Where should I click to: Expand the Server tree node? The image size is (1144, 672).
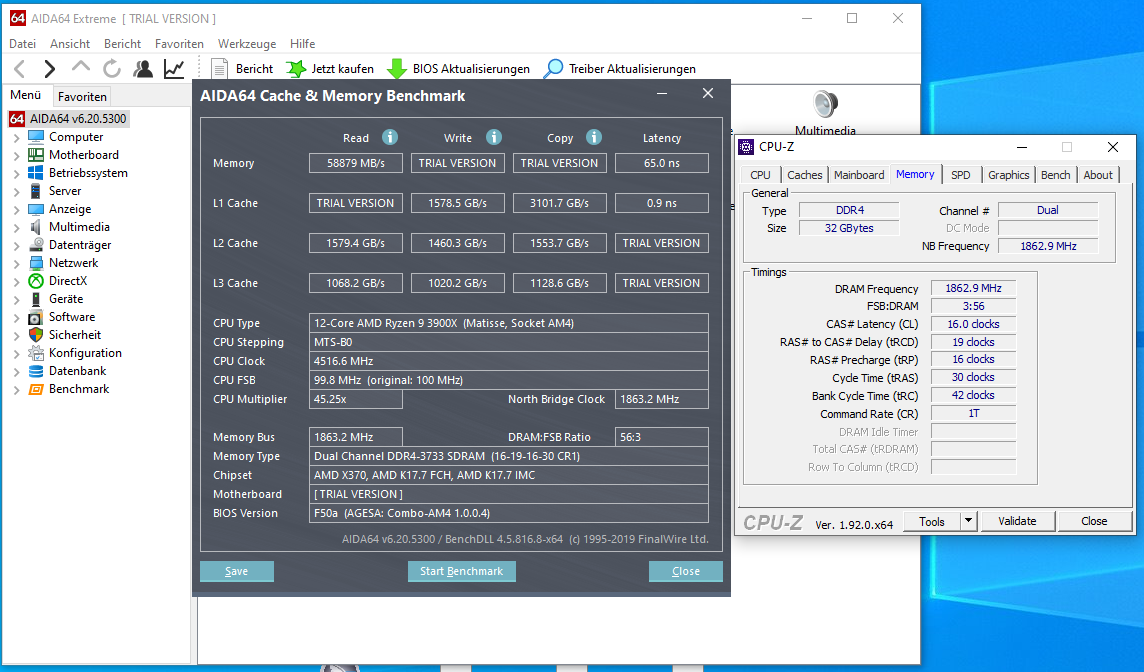click(x=16, y=191)
